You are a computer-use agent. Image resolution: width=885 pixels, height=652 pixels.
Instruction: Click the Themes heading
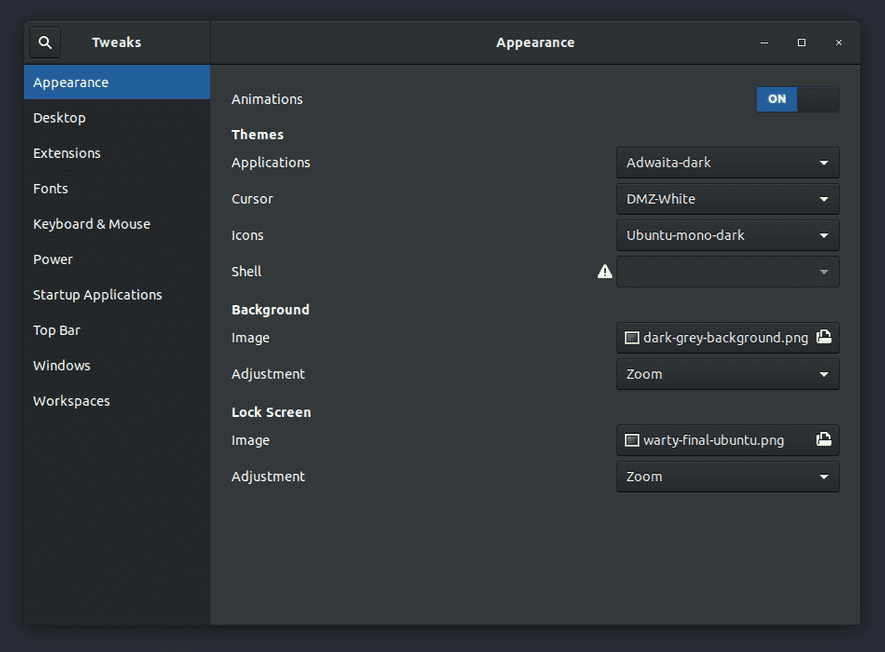click(257, 134)
